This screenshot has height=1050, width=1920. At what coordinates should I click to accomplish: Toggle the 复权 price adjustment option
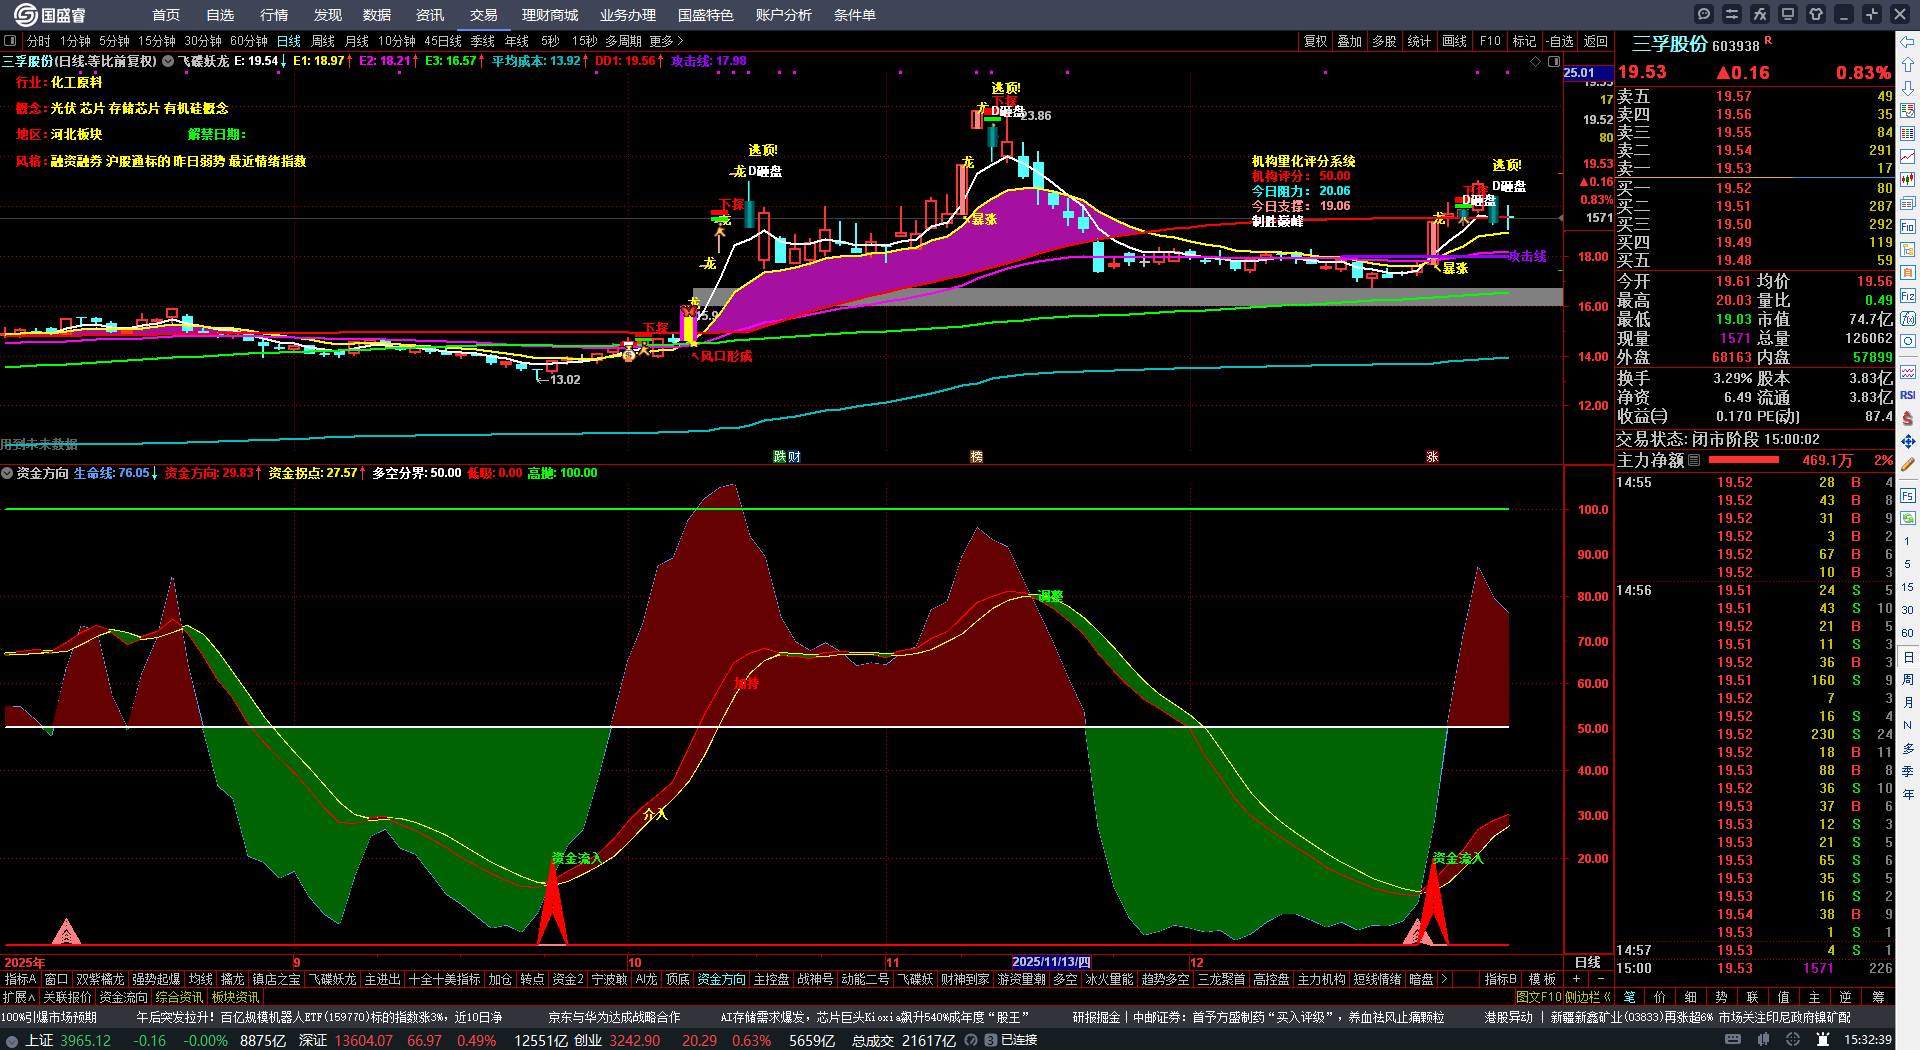[x=1315, y=41]
